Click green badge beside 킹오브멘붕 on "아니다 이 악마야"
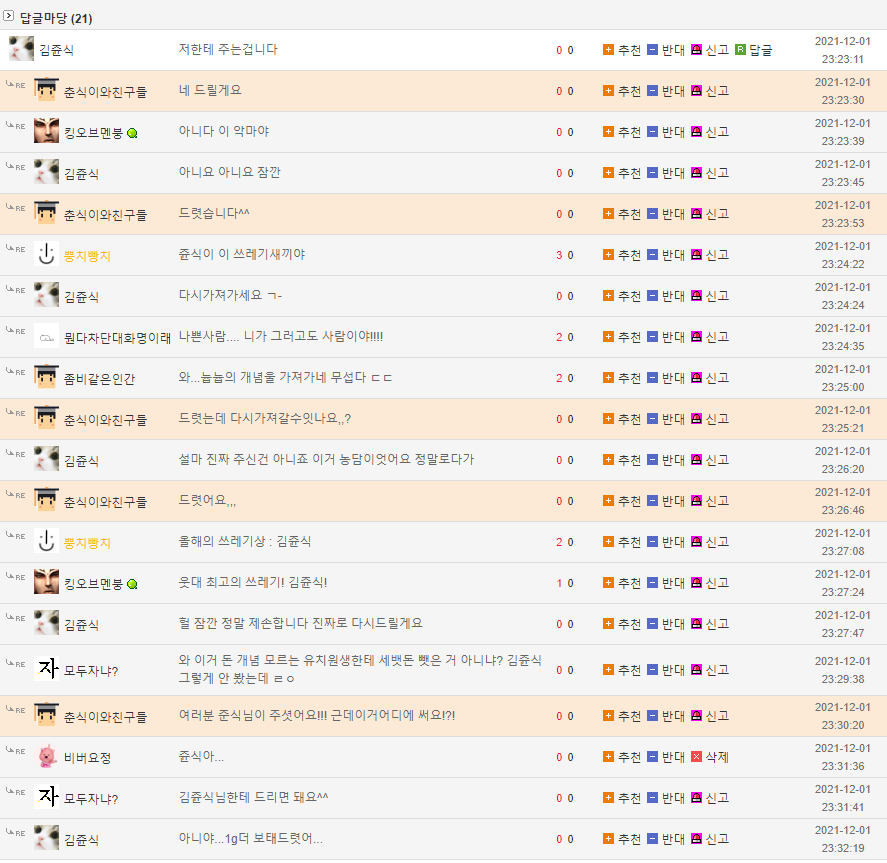The height and width of the screenshot is (863, 887). click(x=133, y=133)
